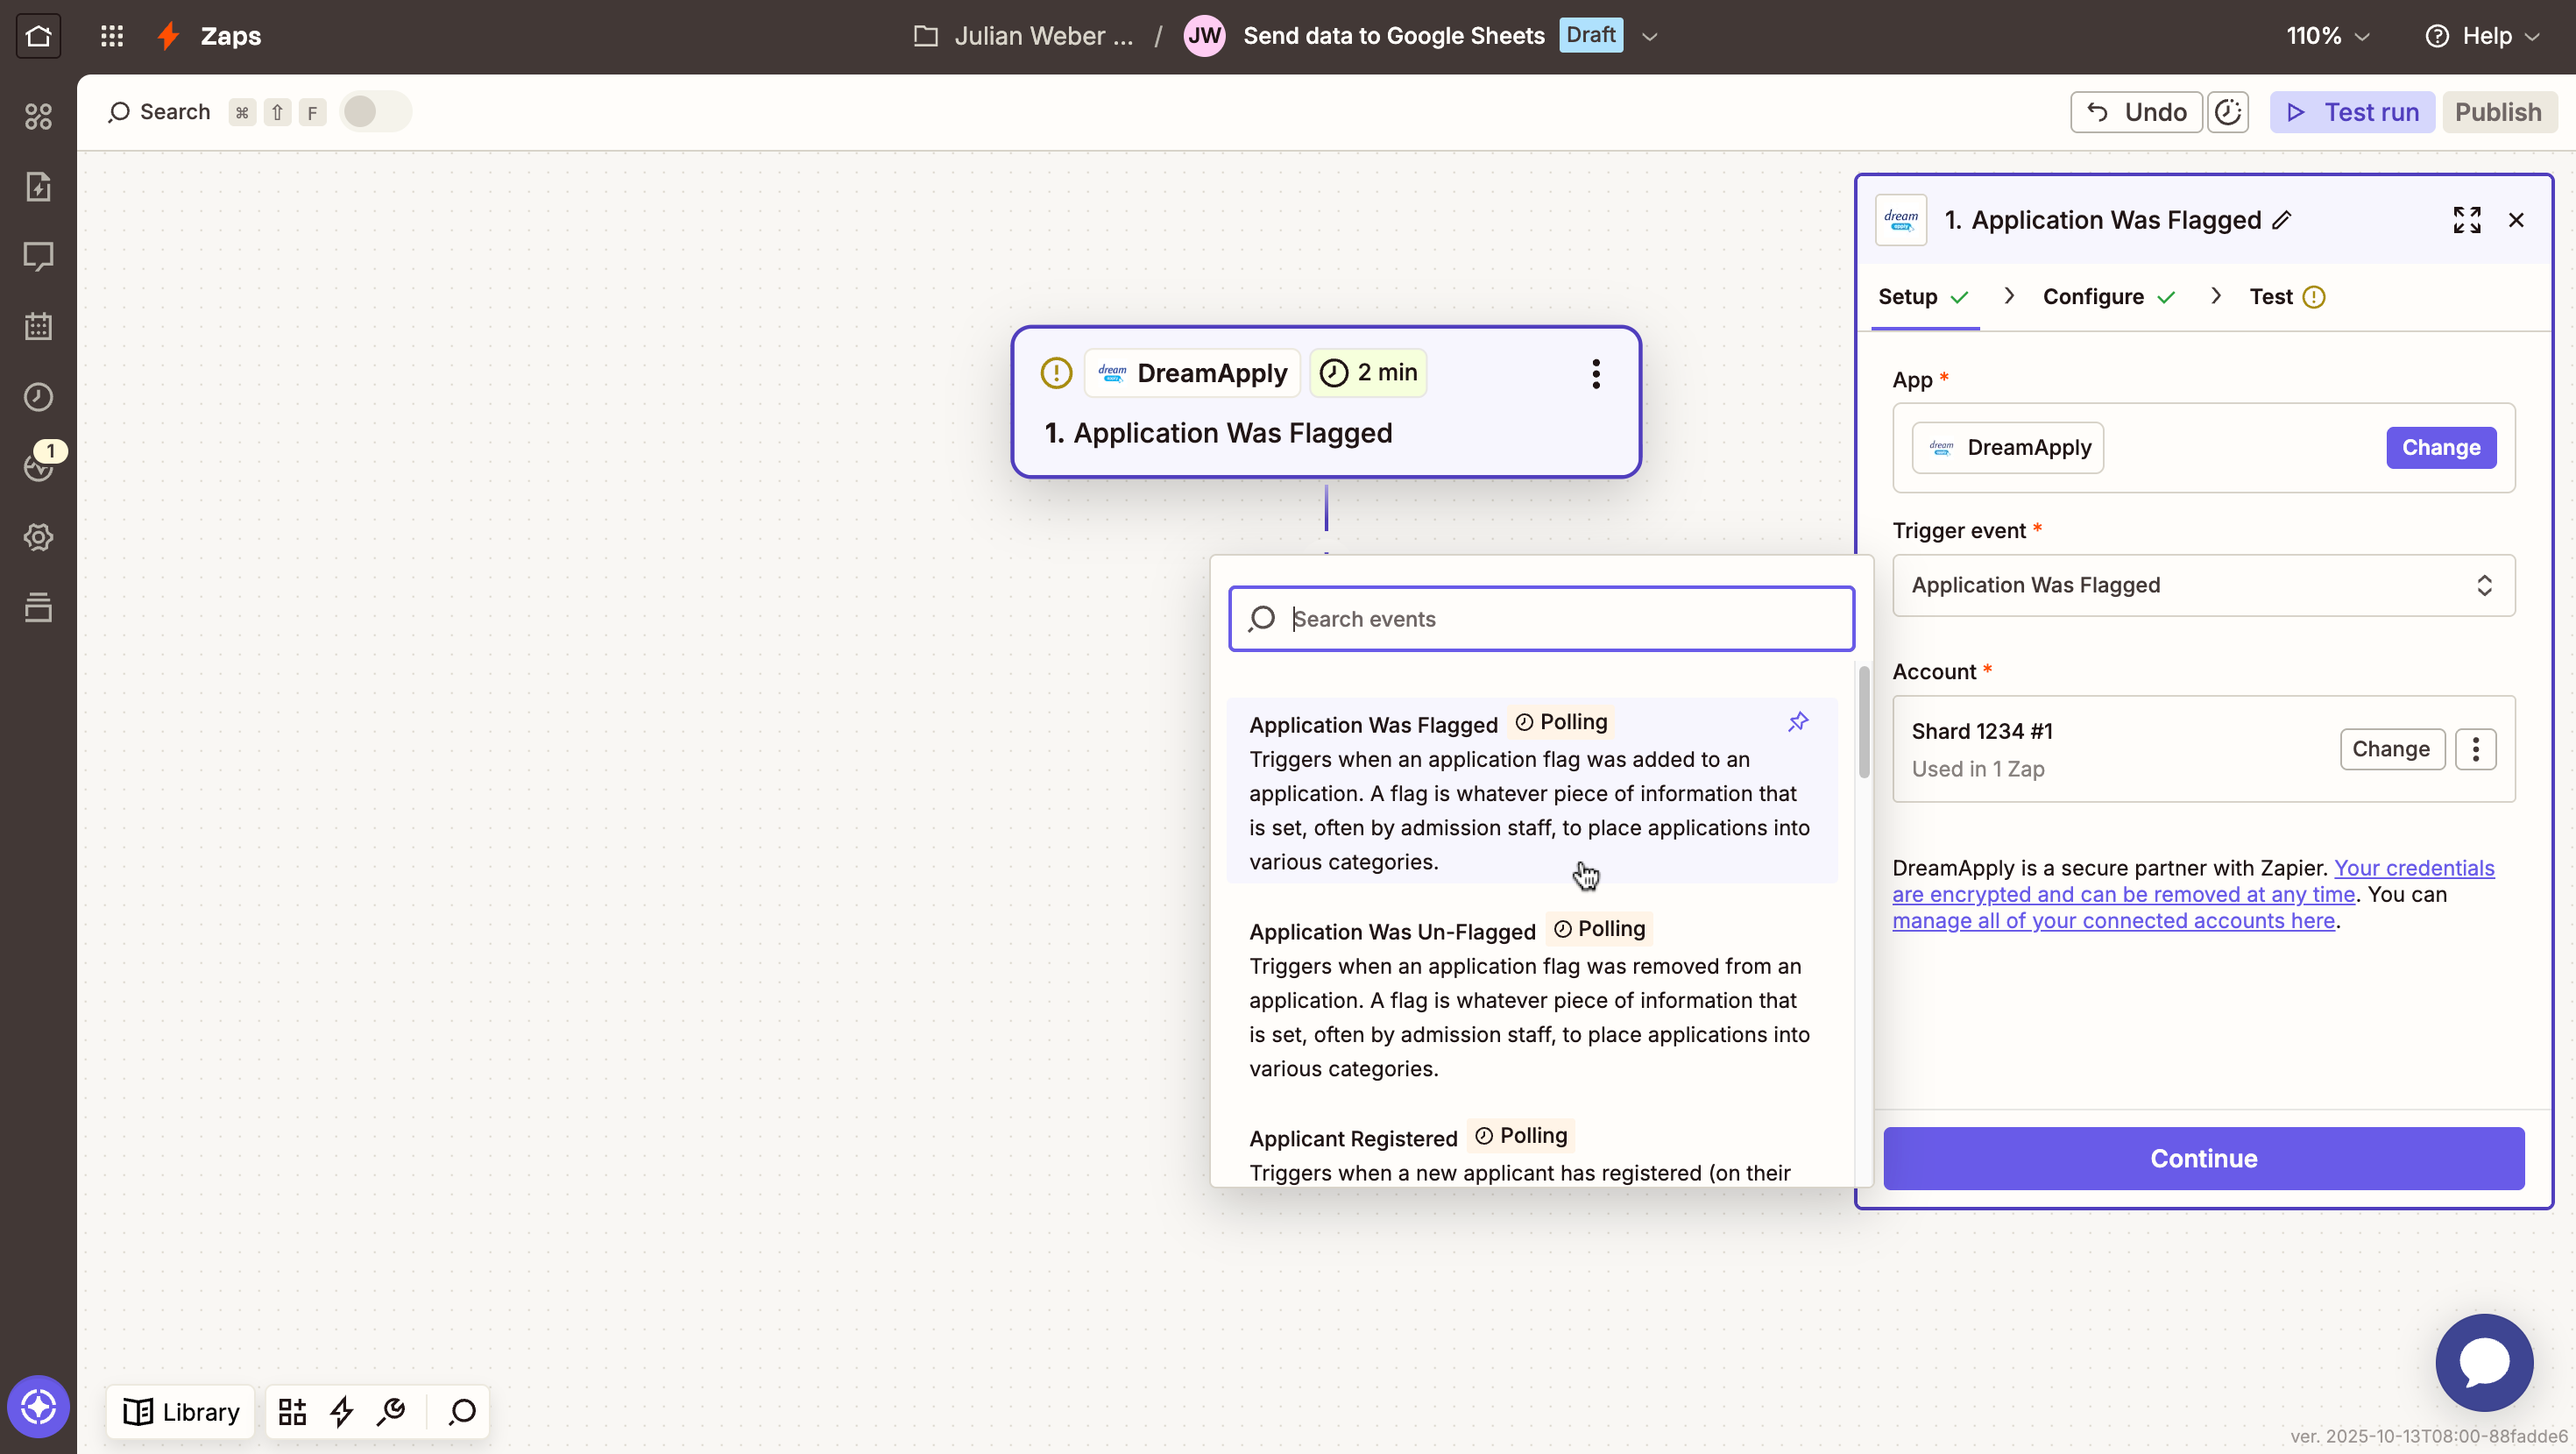Close the step editor panel
Viewport: 2576px width, 1454px height.
point(2516,220)
